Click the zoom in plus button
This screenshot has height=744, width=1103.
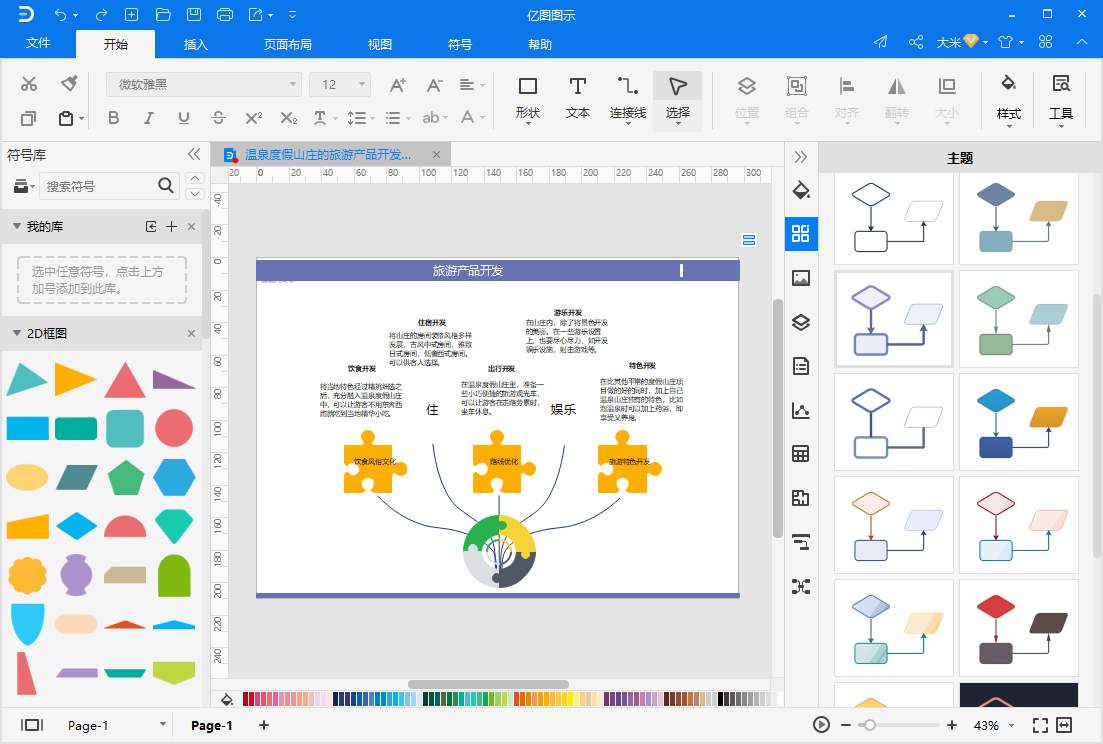coord(952,725)
